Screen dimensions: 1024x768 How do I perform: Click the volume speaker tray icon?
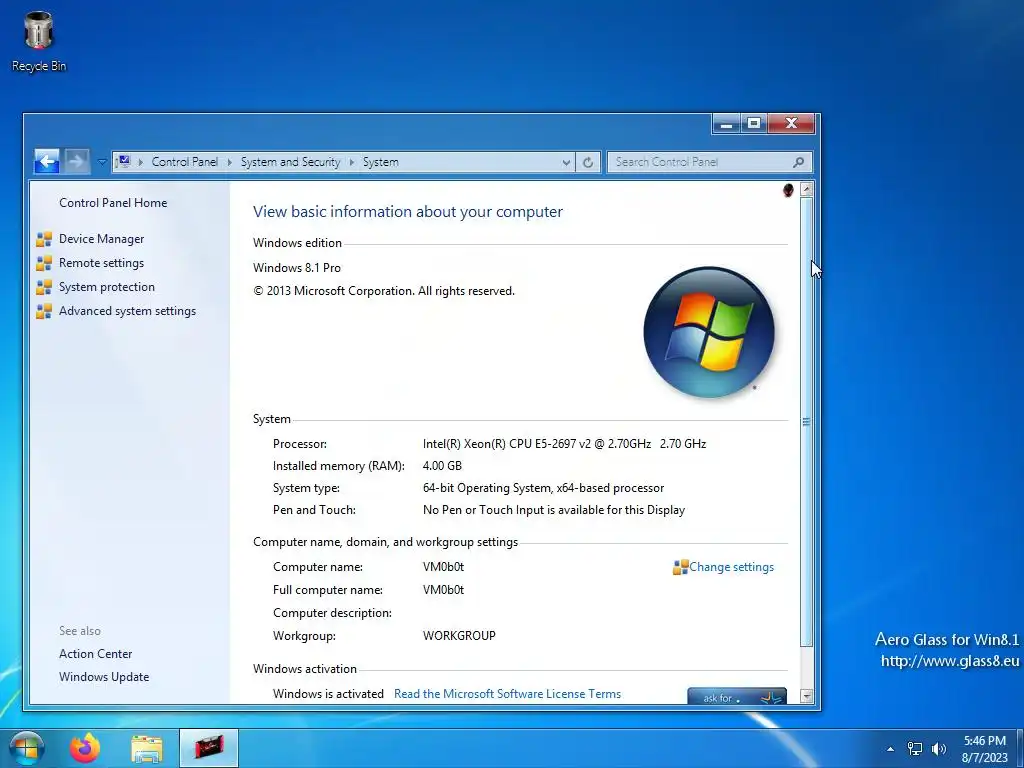[x=939, y=749]
